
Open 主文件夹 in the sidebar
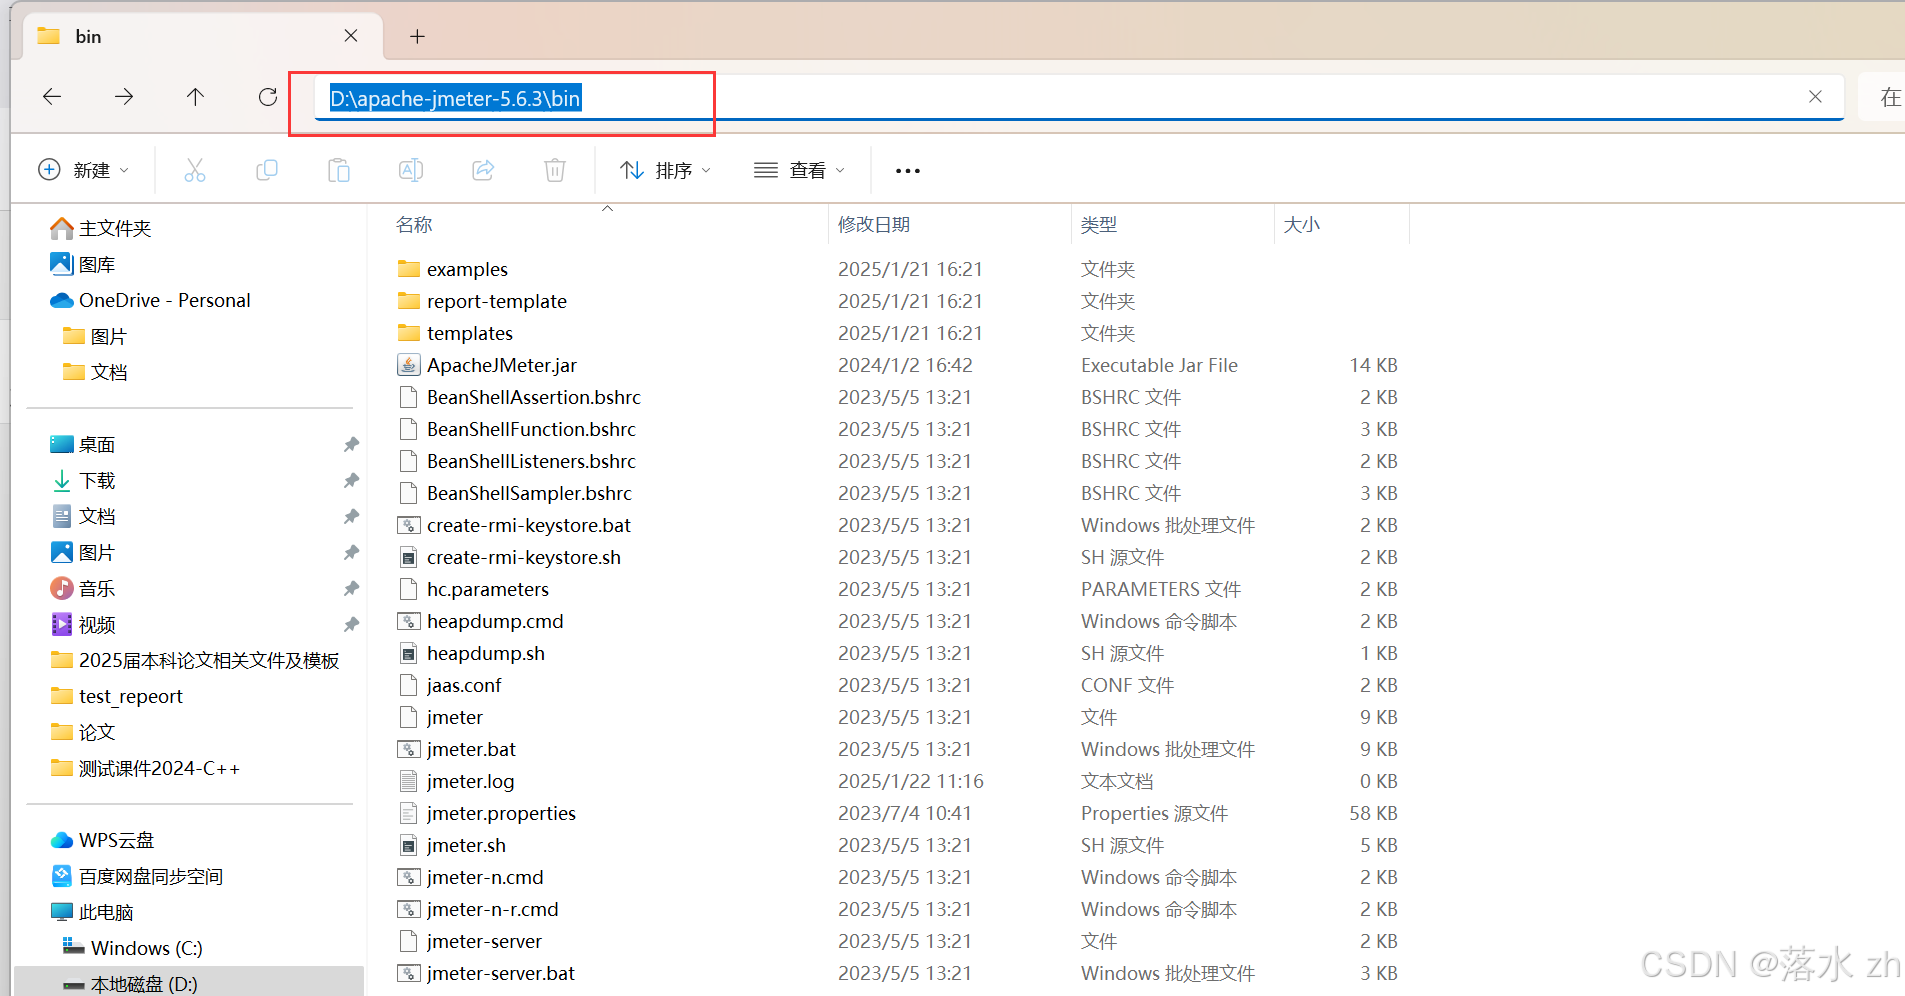101,229
